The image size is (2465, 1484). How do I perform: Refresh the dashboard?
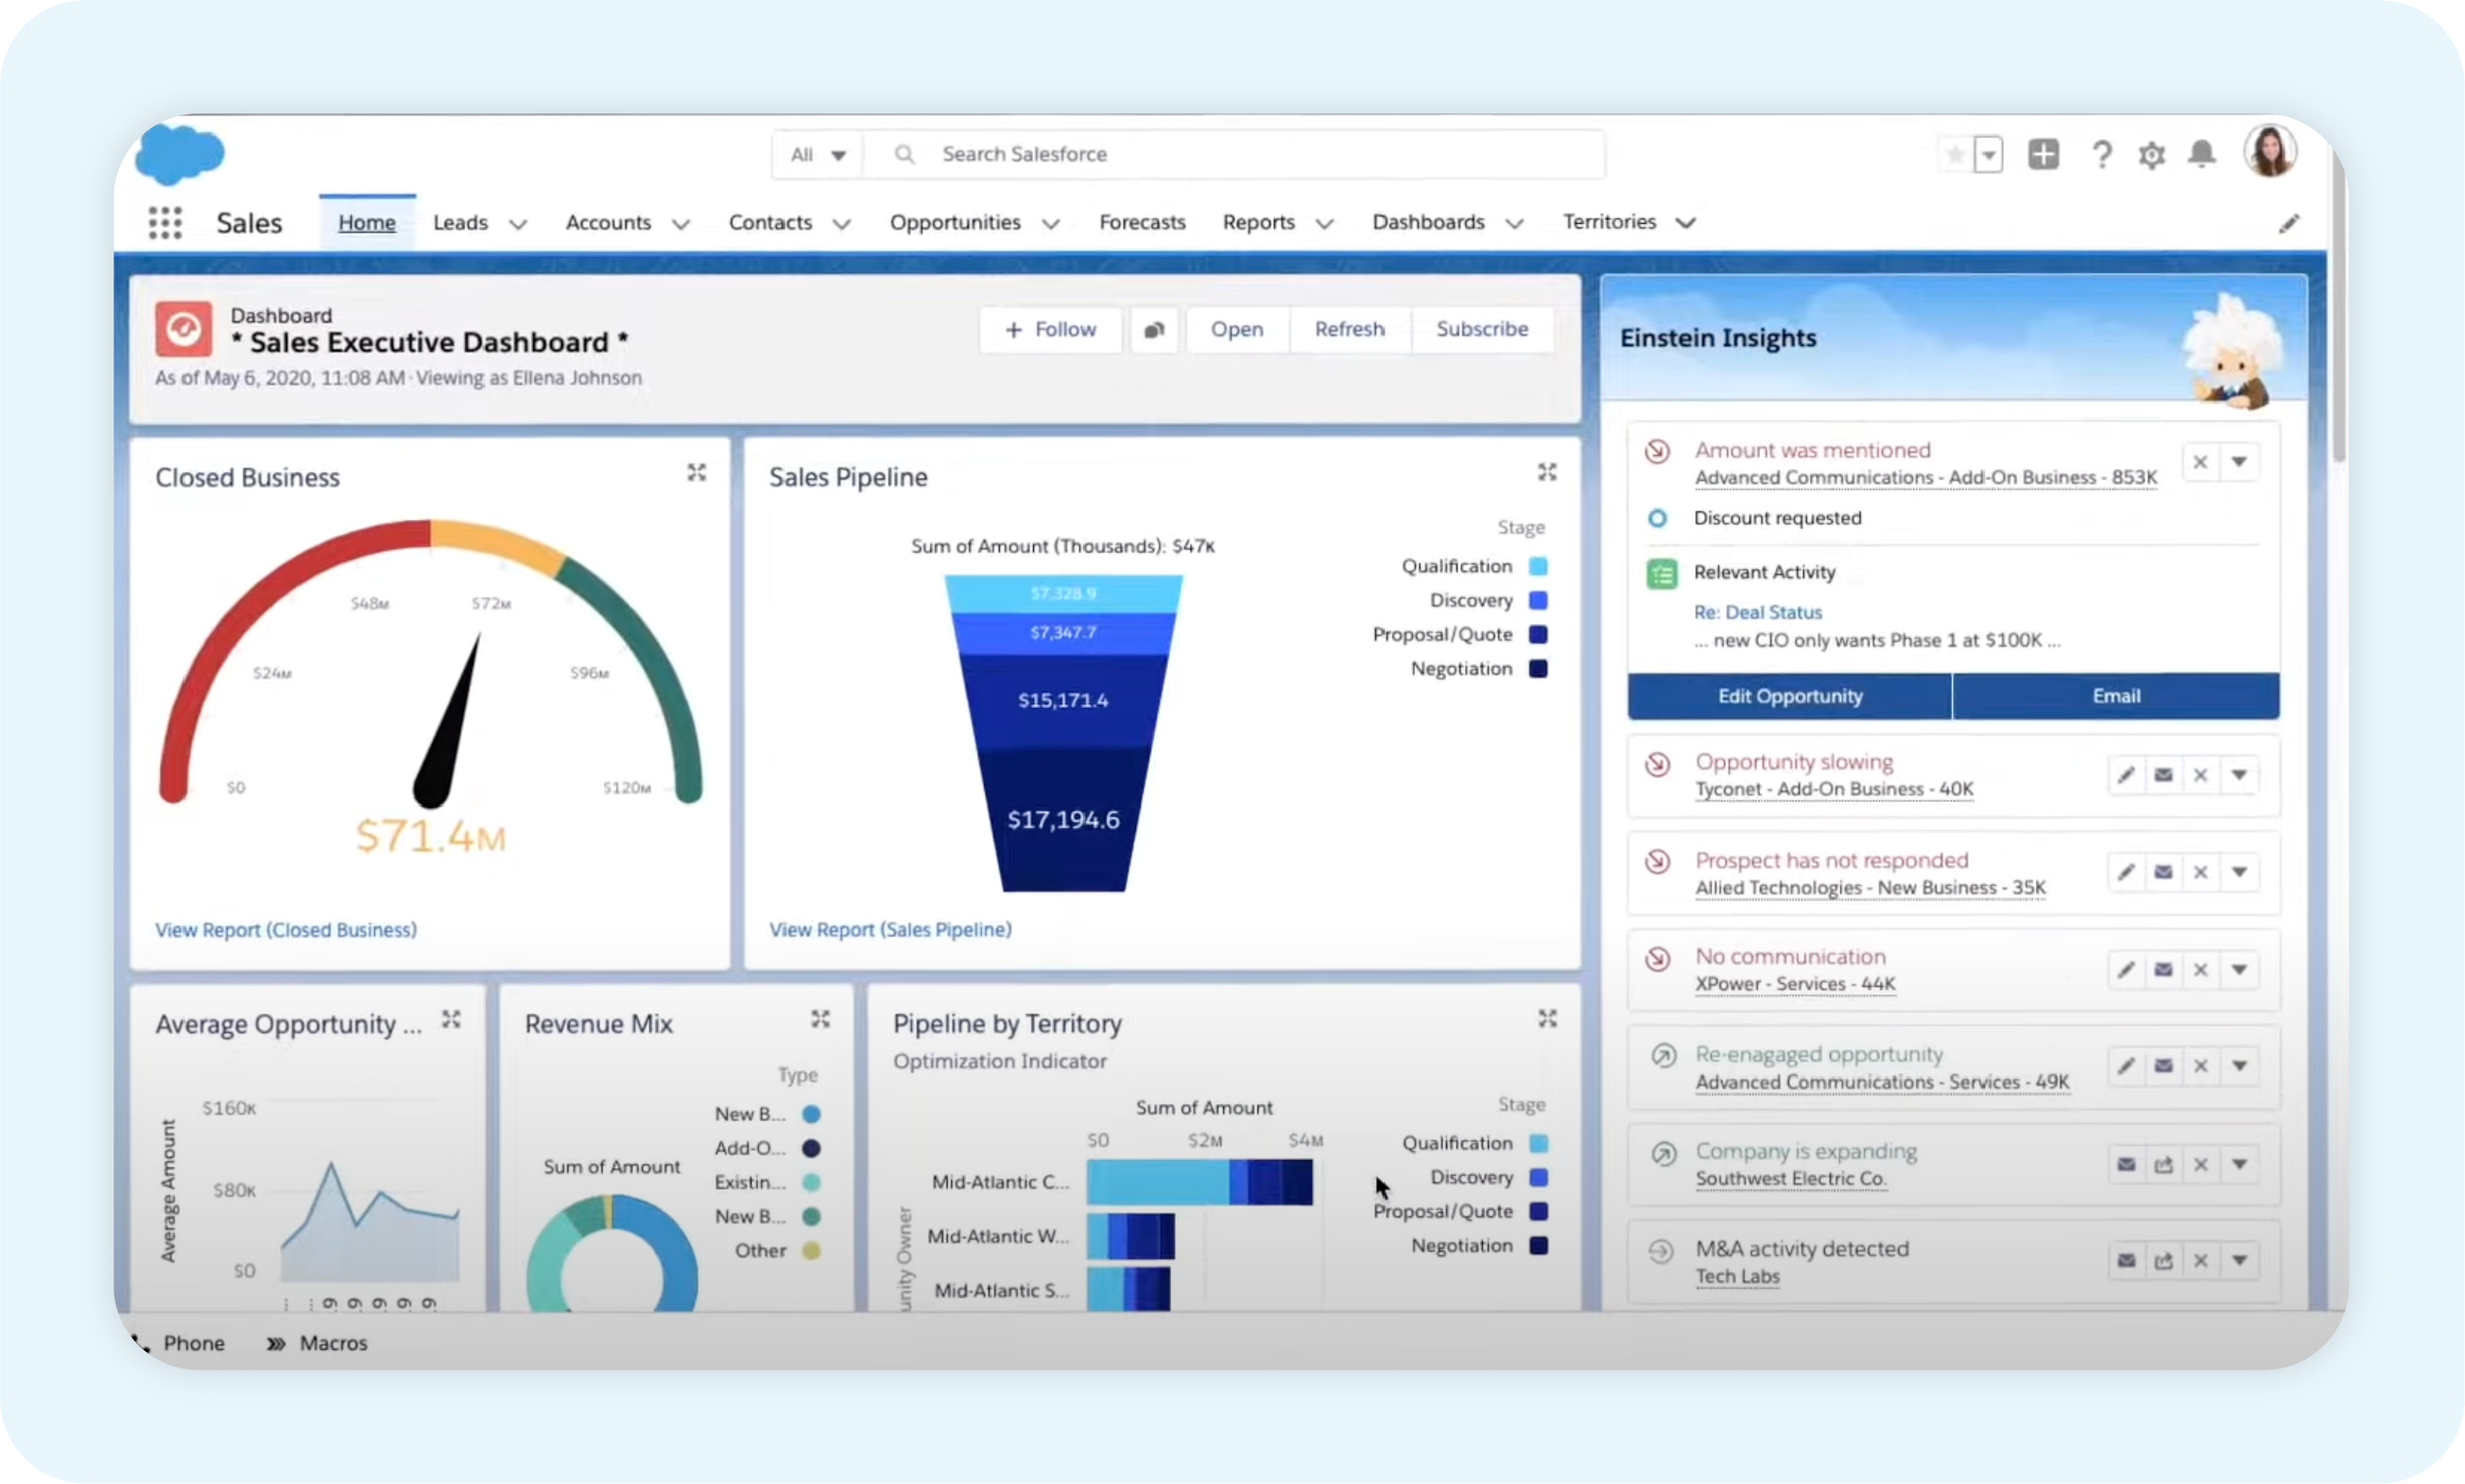coord(1349,330)
